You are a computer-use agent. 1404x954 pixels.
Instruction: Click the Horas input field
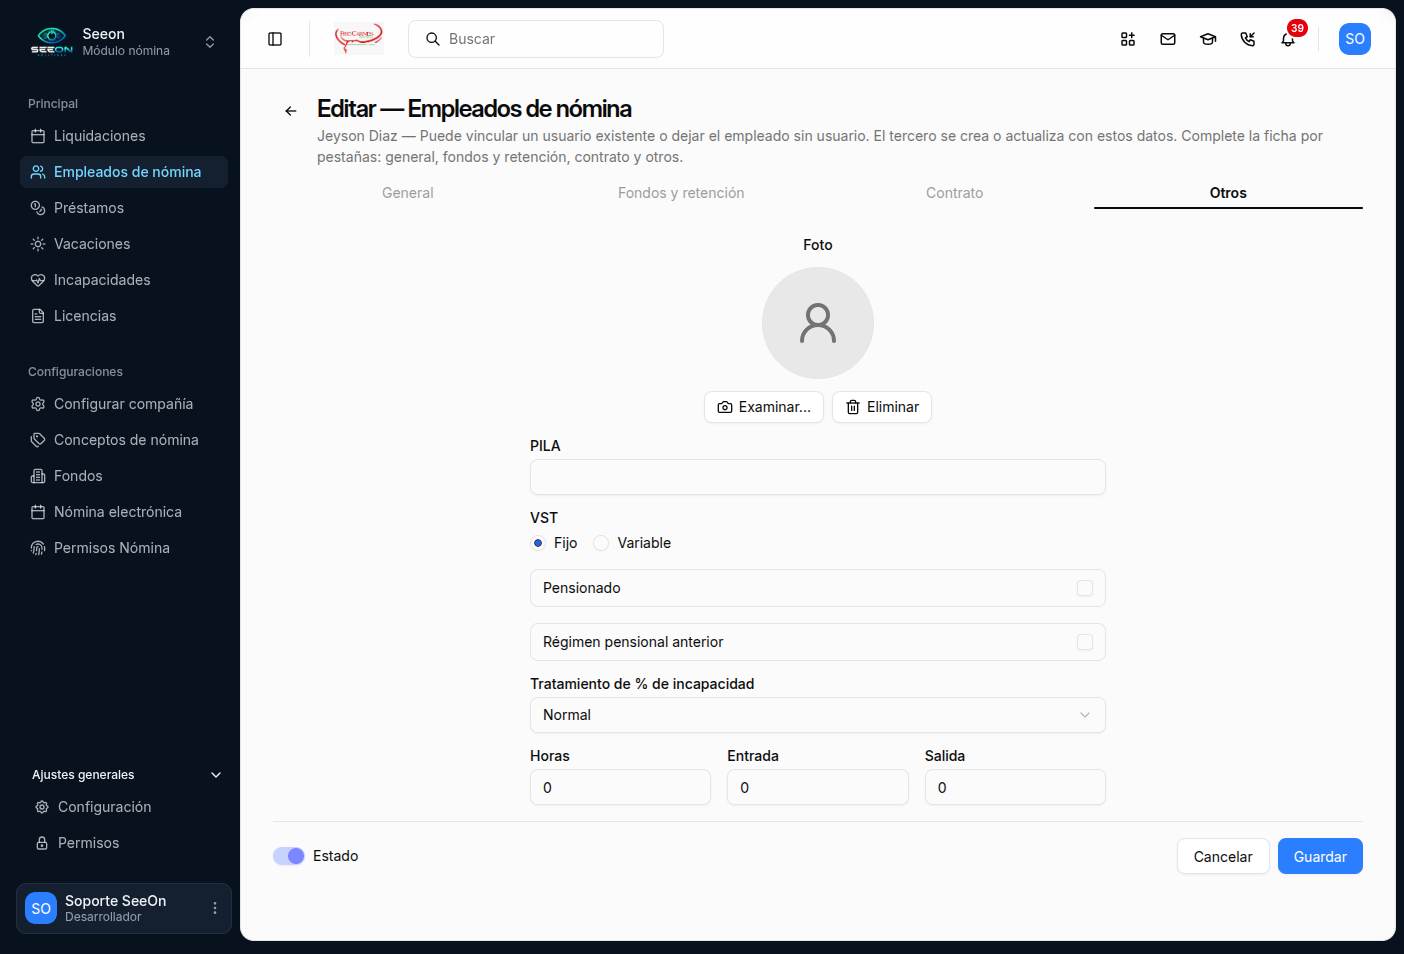[x=620, y=787]
